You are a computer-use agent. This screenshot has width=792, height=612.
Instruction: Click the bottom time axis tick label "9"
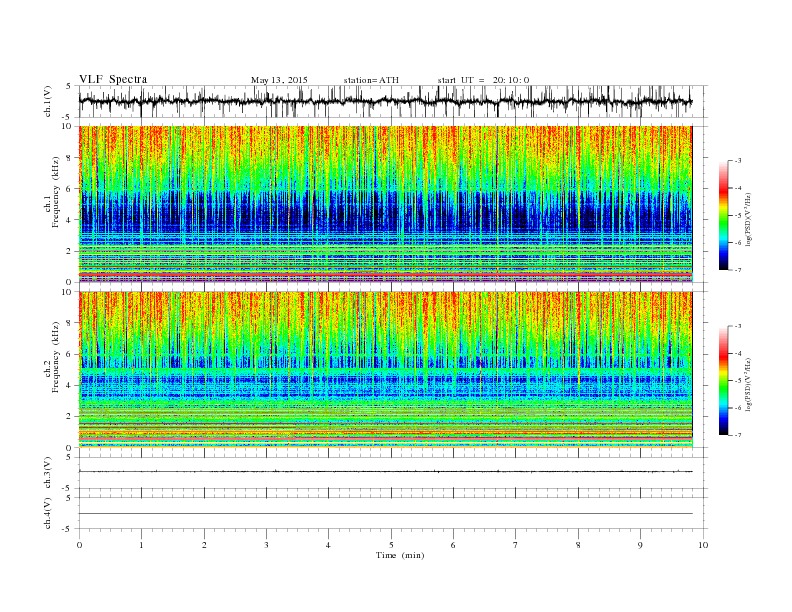tap(640, 545)
